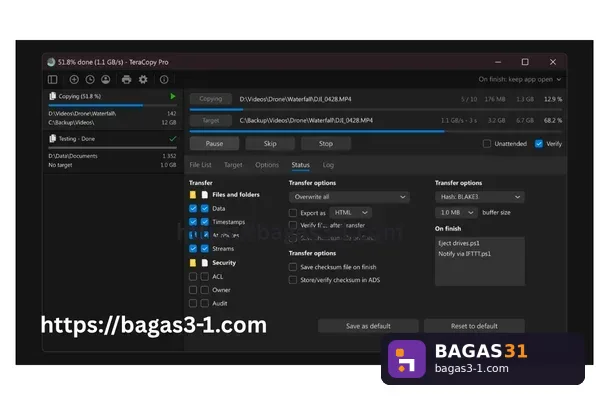This screenshot has width=600, height=400.
Task: Click Reset to default button
Action: click(x=474, y=326)
